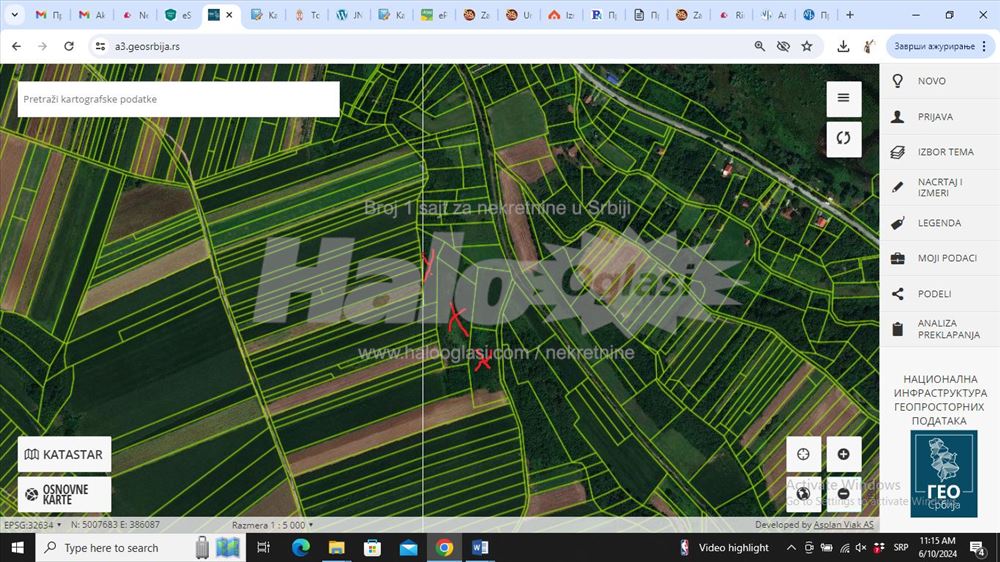
Task: Toggle the Osnovne Karte basemap button
Action: (65, 494)
